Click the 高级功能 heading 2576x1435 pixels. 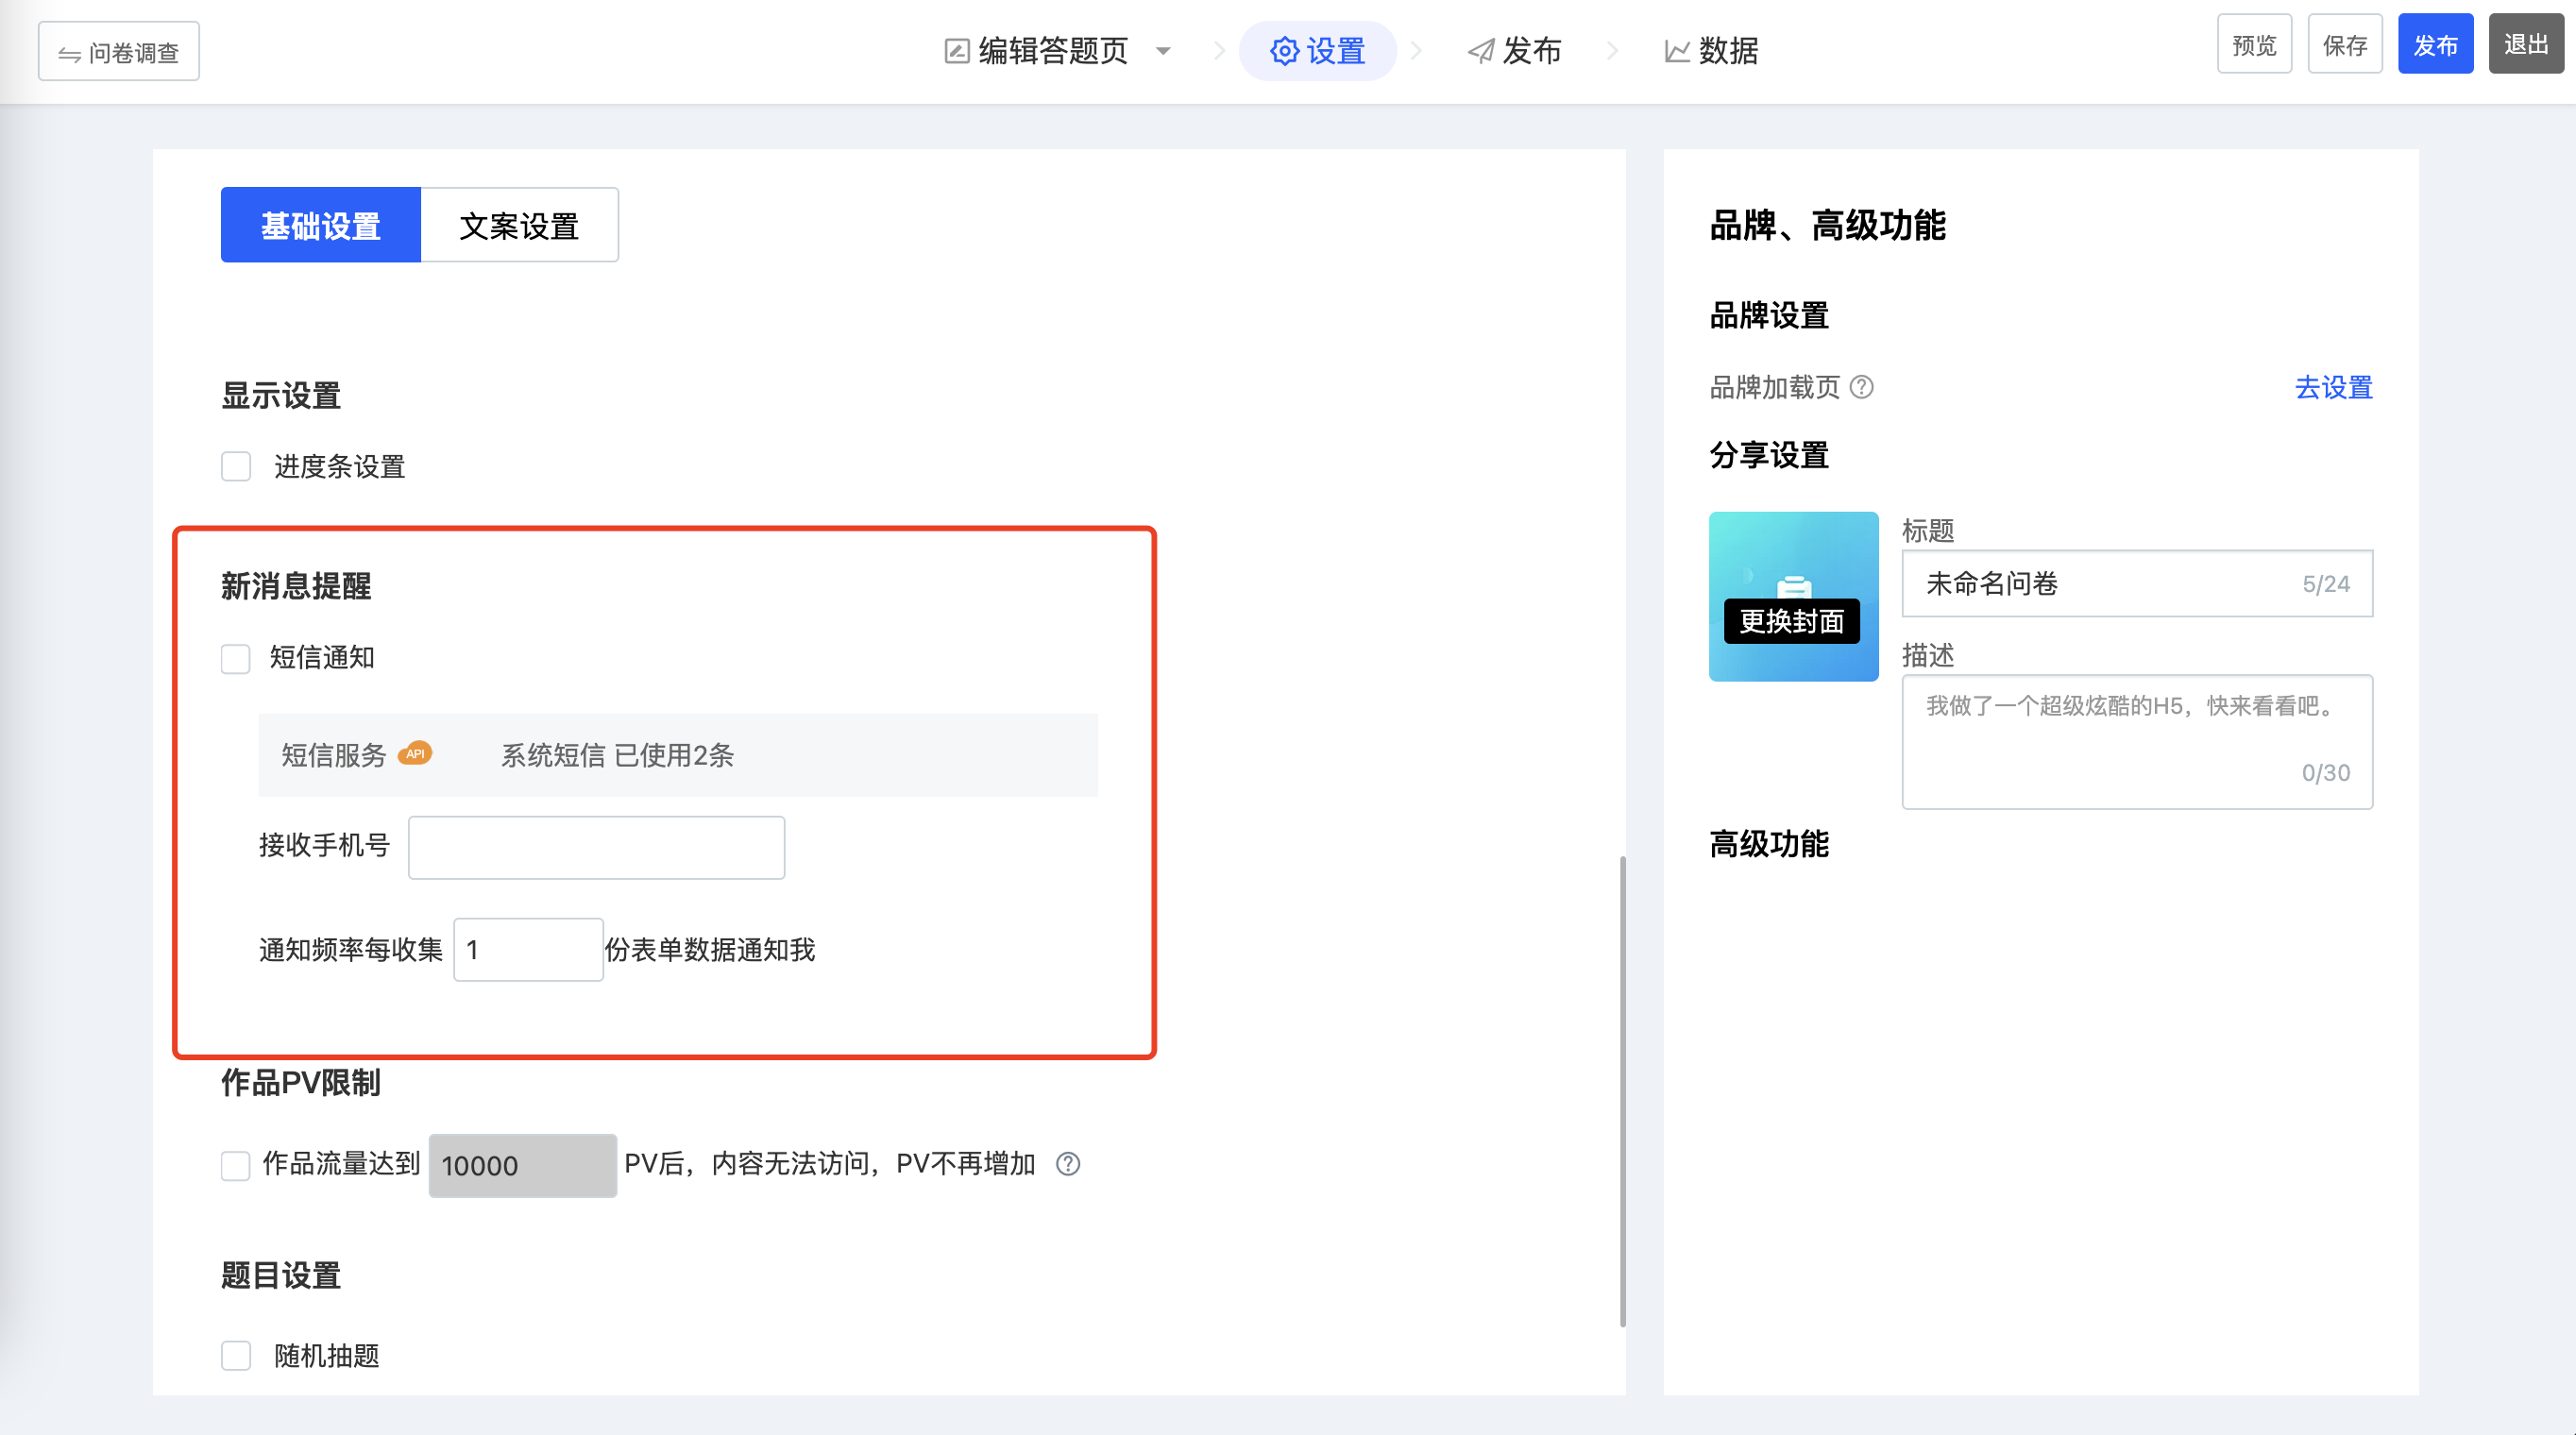1769,844
